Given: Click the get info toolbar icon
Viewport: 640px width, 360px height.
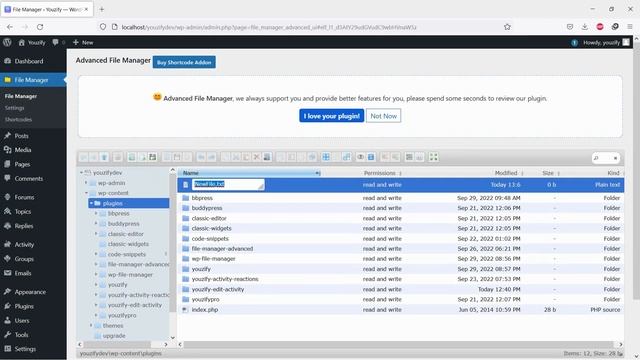Looking at the screenshot, I should pyautogui.click(x=371, y=157).
